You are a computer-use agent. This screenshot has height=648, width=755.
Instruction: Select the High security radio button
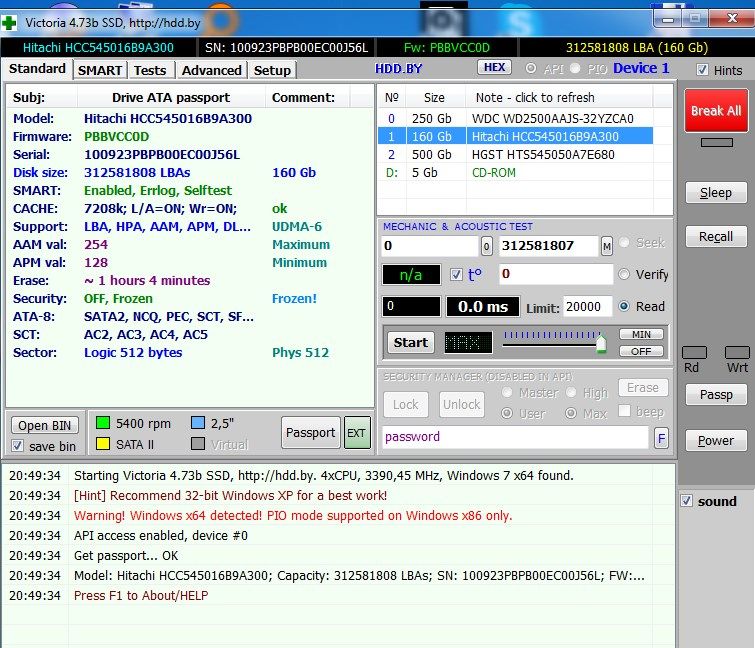[571, 392]
